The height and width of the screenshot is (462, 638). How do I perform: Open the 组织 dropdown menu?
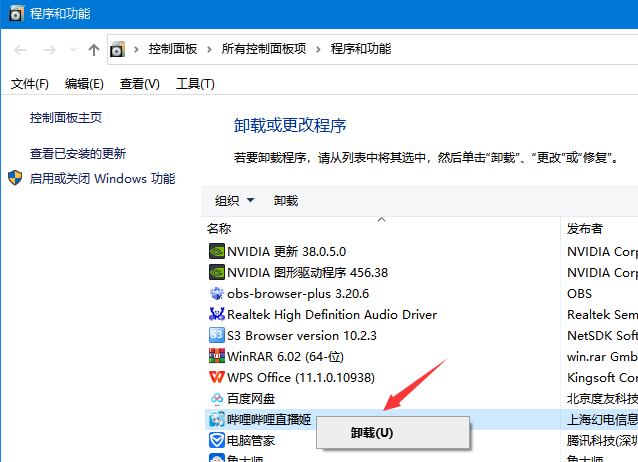tap(234, 200)
